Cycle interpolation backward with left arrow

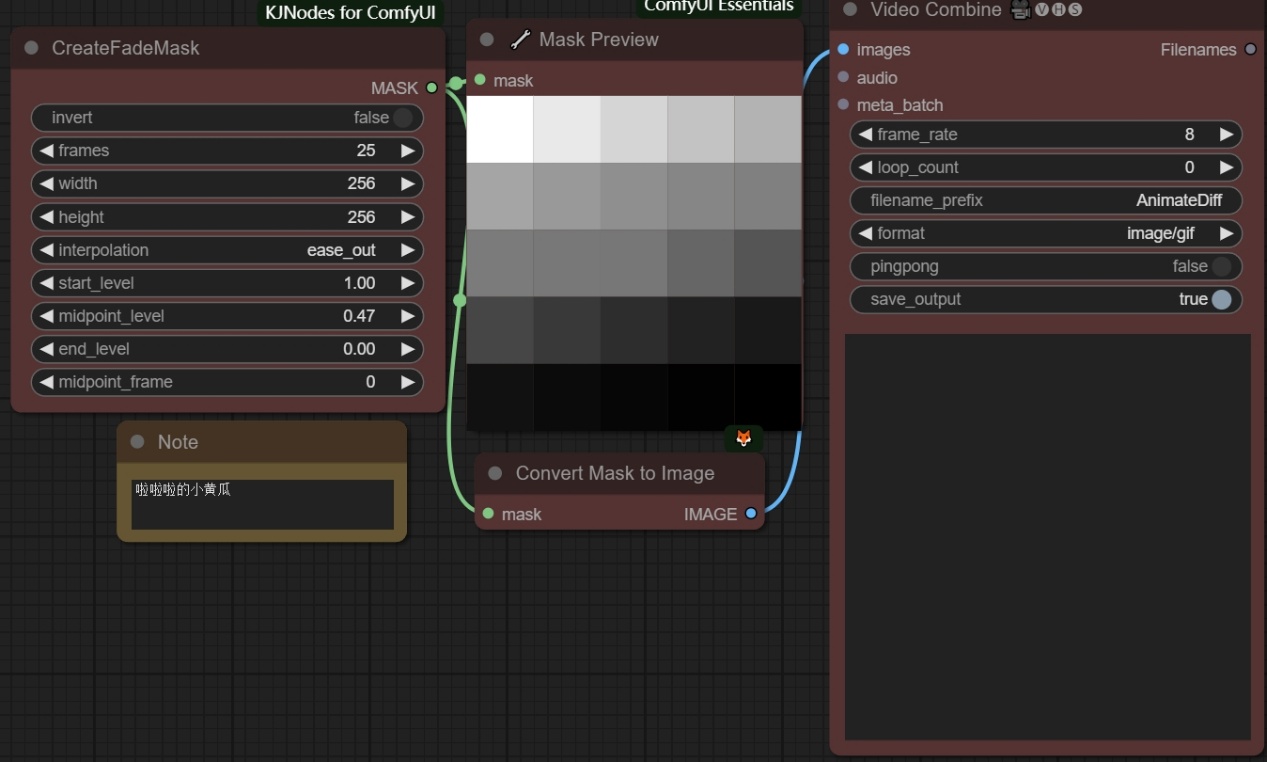[46, 250]
